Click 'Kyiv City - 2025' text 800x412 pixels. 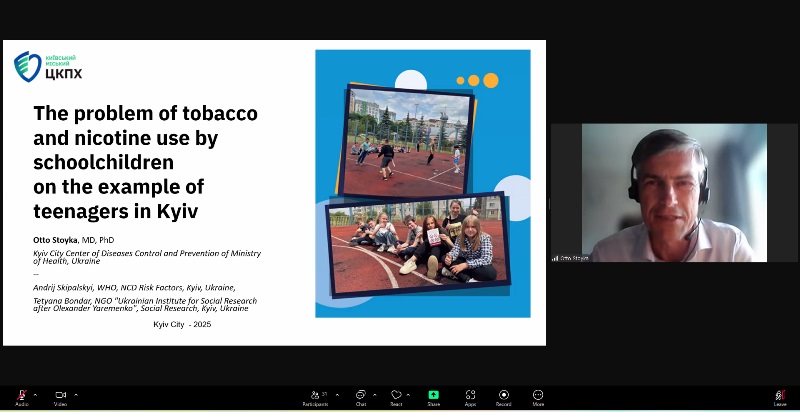pos(182,324)
